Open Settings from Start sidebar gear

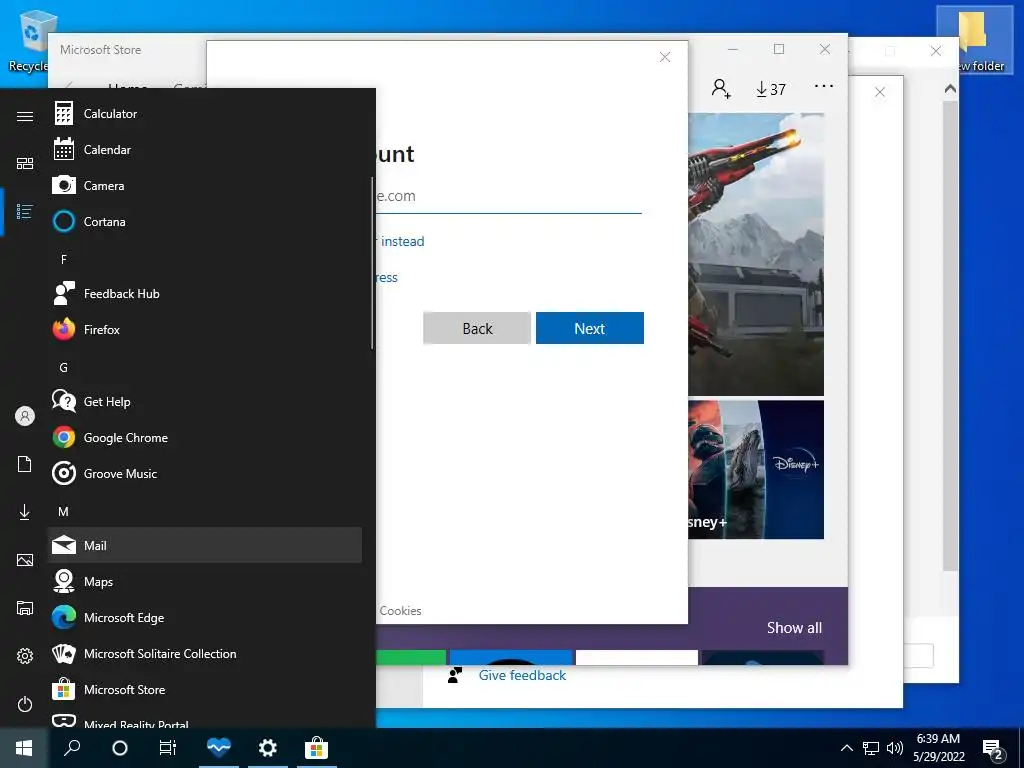pos(25,656)
